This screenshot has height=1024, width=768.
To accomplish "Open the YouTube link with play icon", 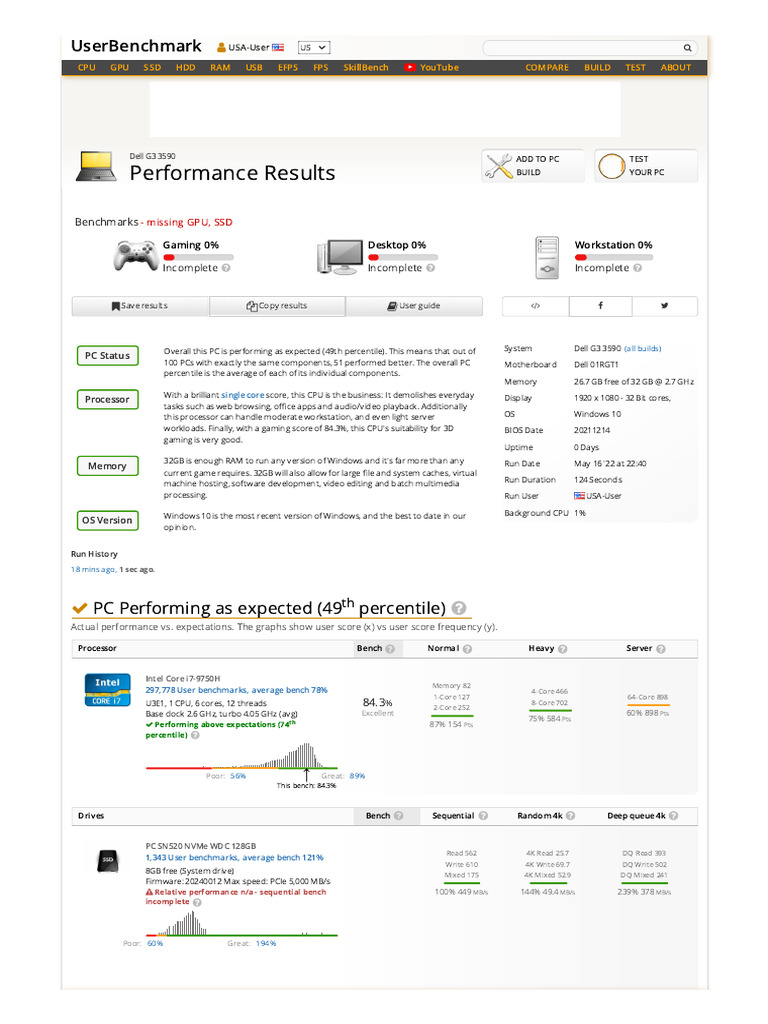I will coord(432,67).
